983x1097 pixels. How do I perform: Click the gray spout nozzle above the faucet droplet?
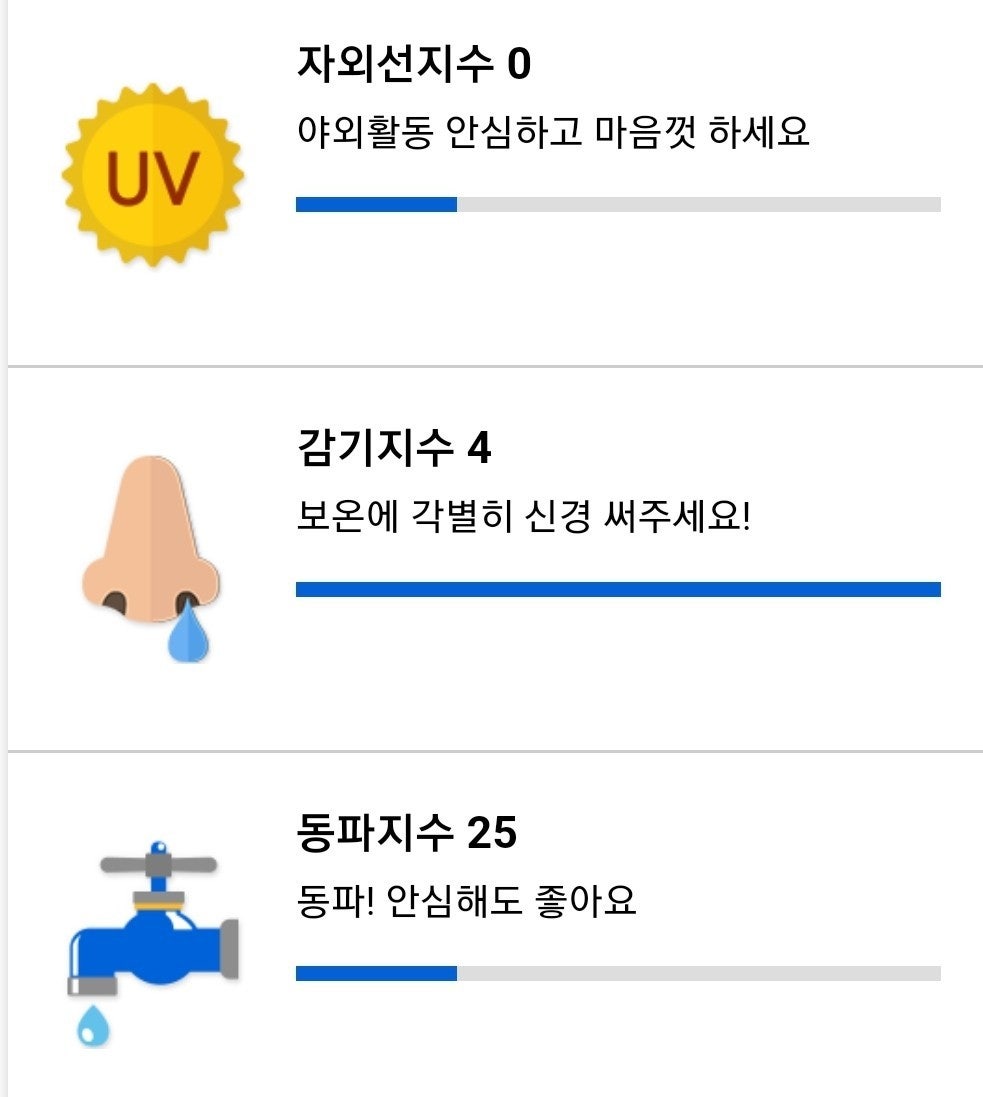[92, 985]
